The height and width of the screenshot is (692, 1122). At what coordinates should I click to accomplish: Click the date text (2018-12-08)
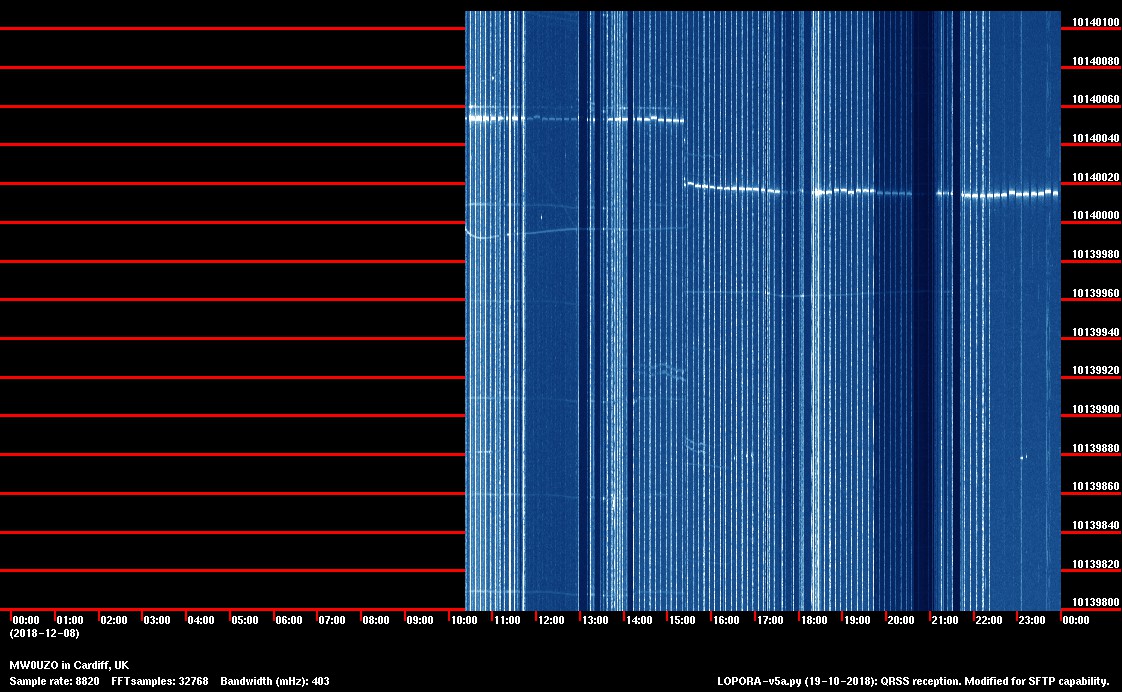(x=44, y=634)
